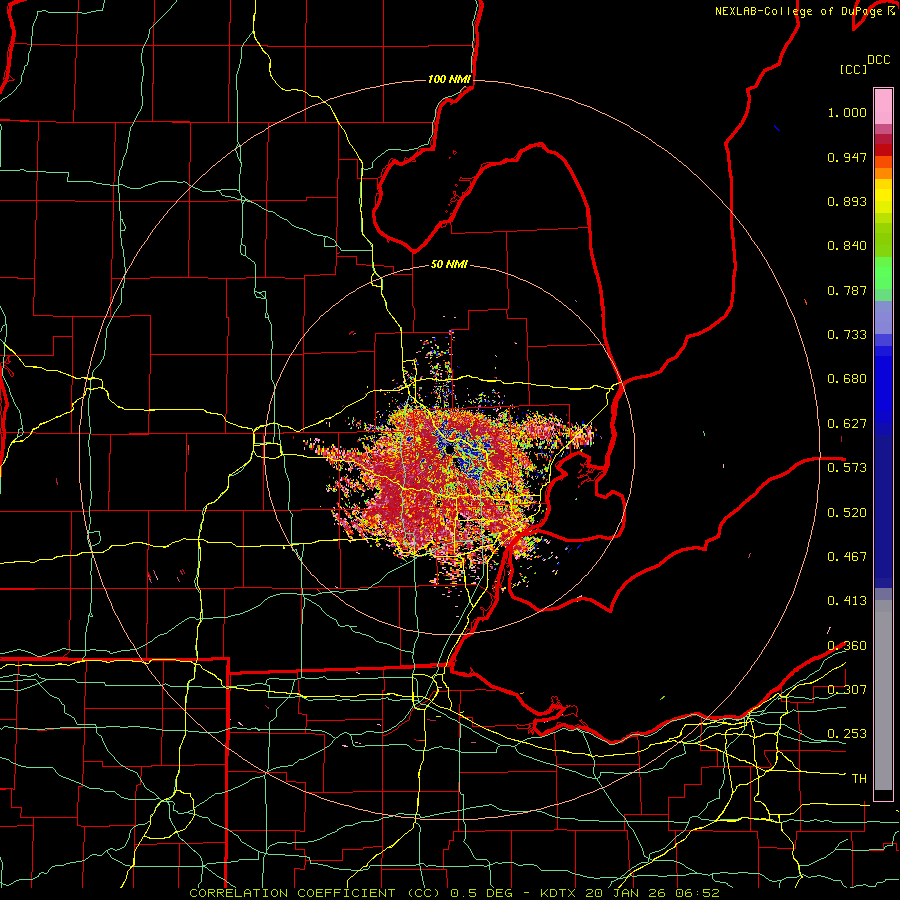
Task: Click the 0.680 legend value
Action: (847, 379)
